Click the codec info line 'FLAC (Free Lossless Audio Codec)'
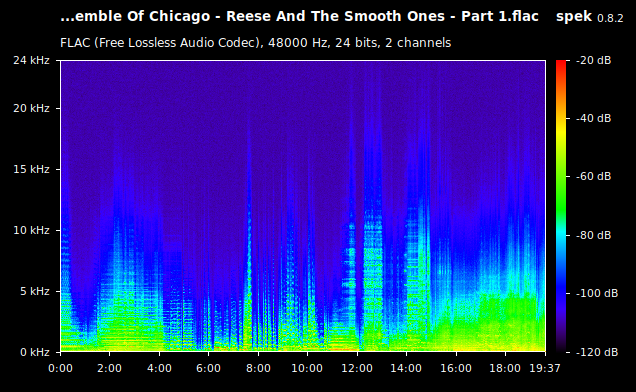Image resolution: width=636 pixels, height=392 pixels. coord(161,43)
